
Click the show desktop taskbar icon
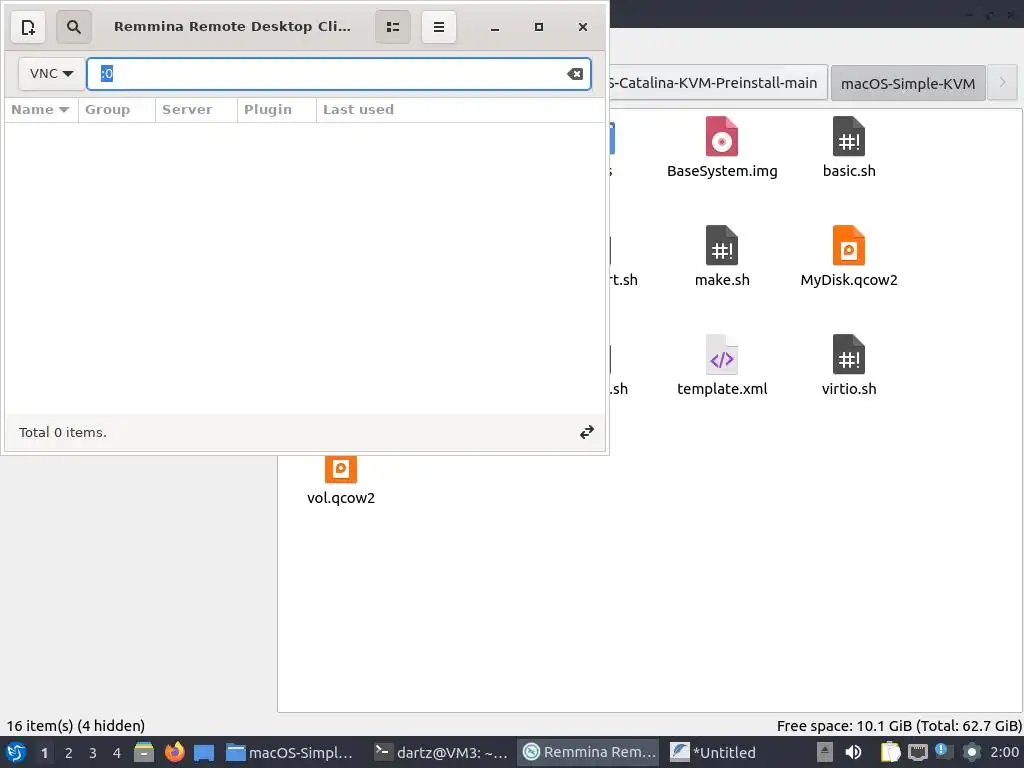pyautogui.click(x=204, y=752)
